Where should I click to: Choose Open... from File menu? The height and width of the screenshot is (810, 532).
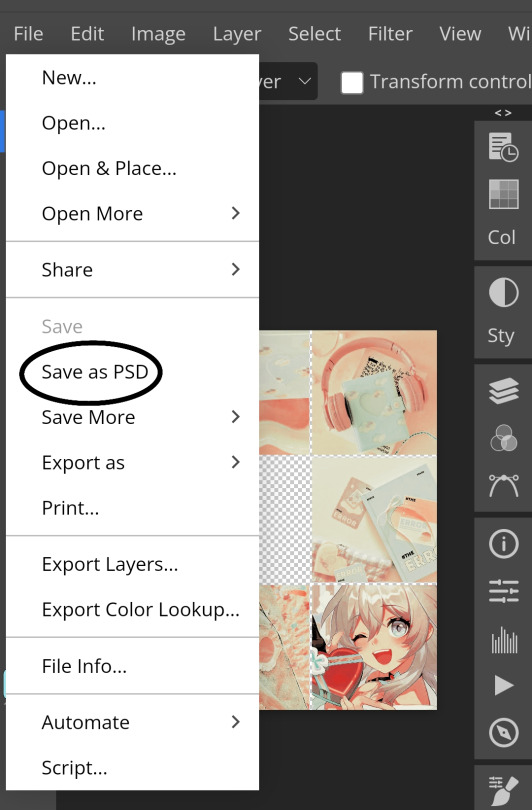(132, 123)
